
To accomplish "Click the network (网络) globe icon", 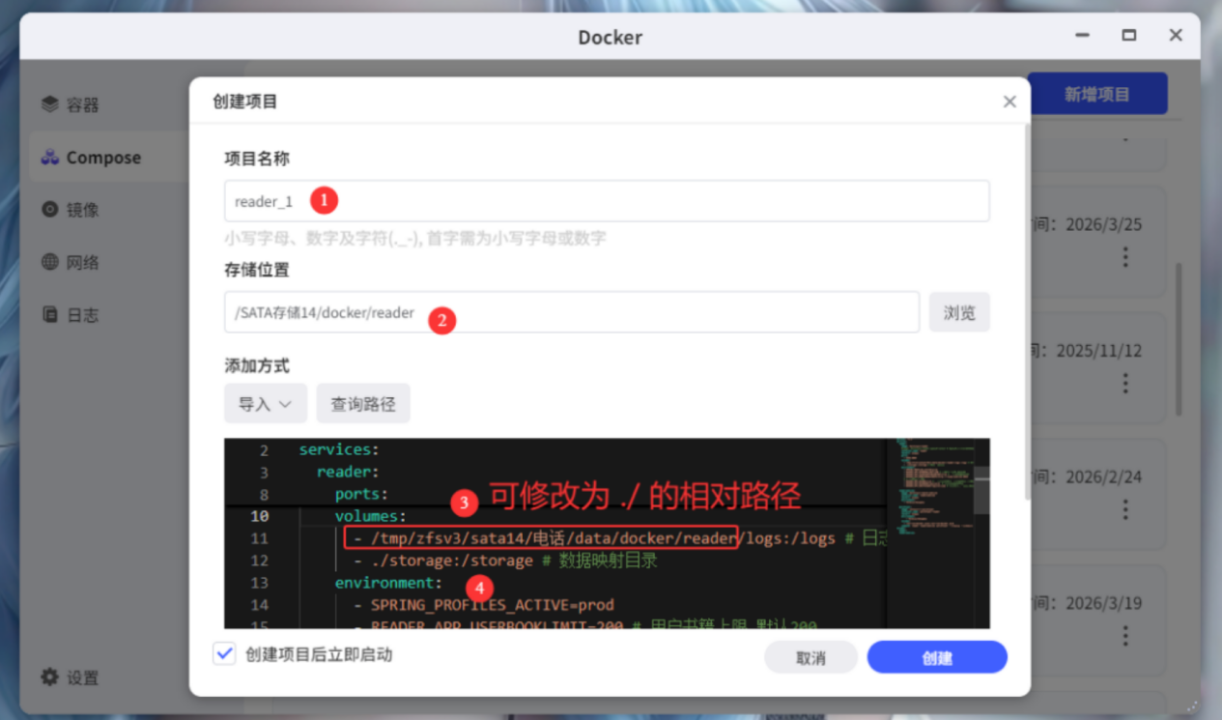I will pyautogui.click(x=50, y=263).
